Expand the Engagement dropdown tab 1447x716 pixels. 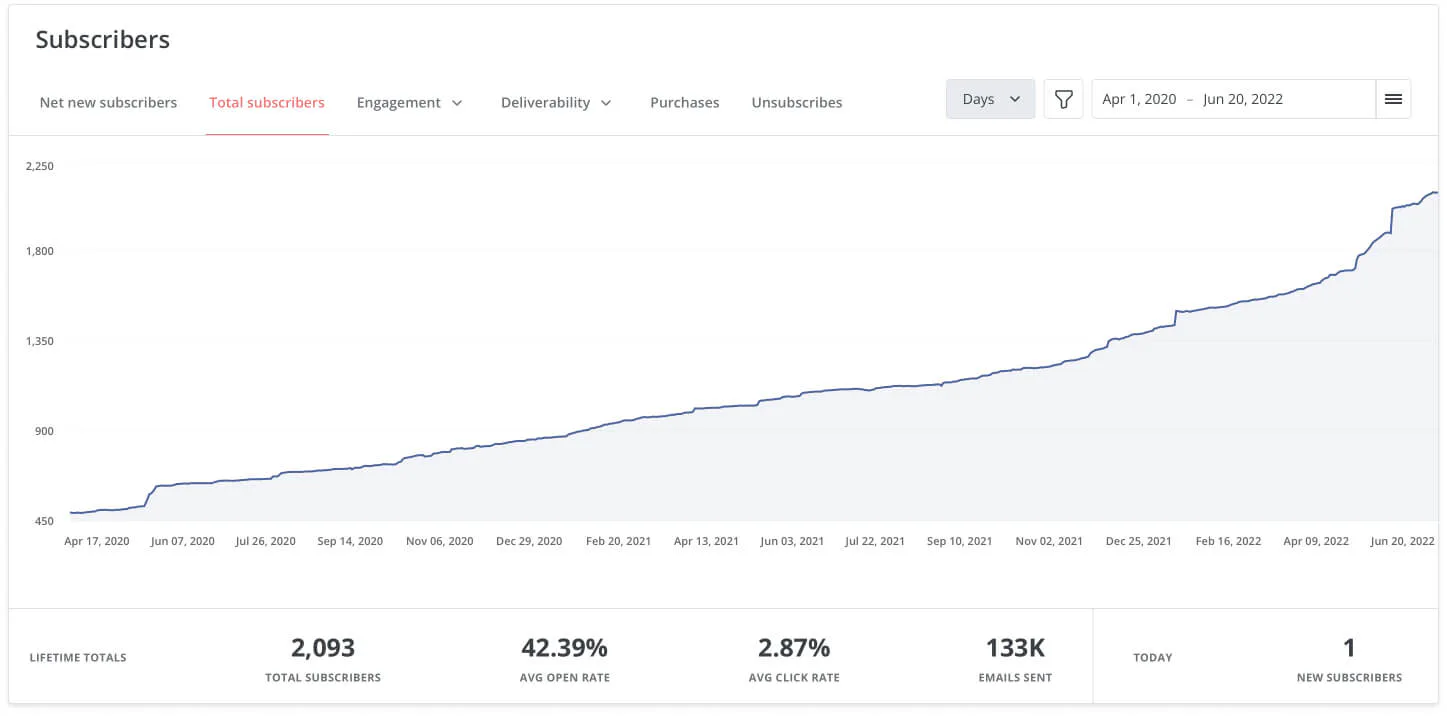pos(410,102)
